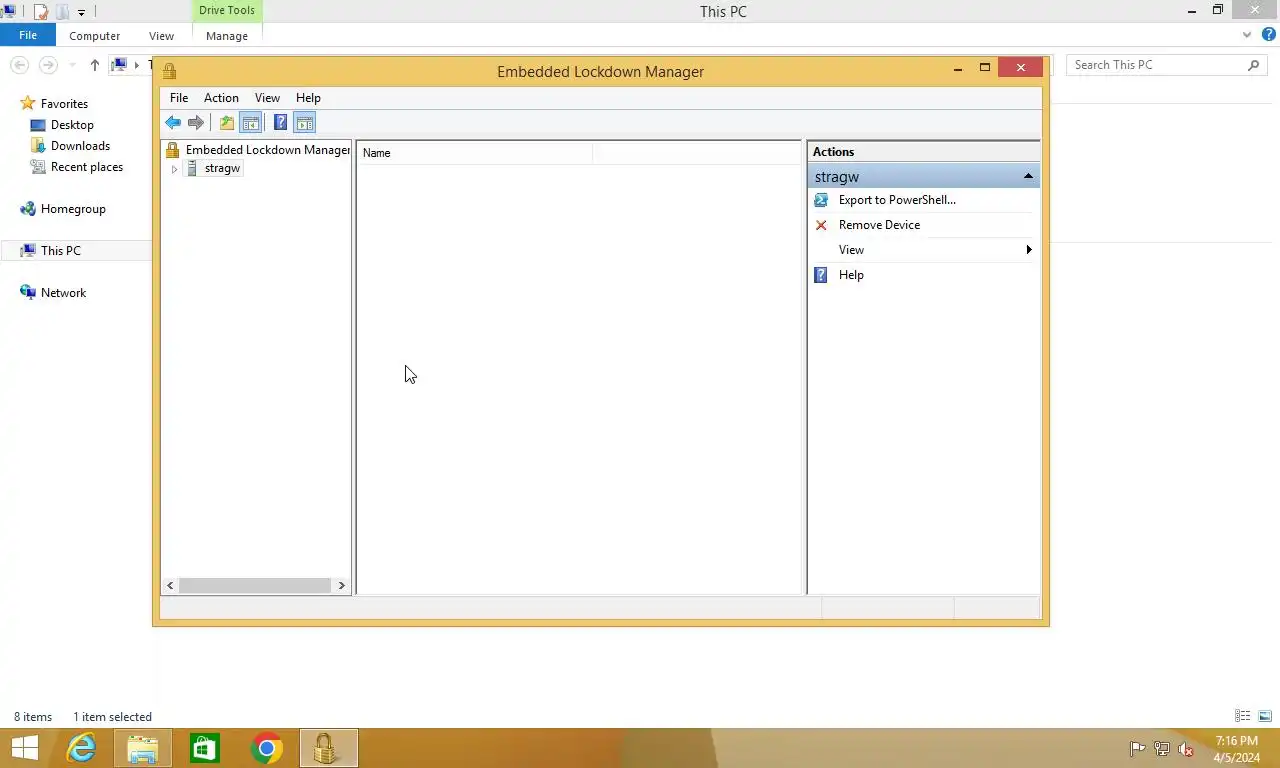
Task: Click Properties icon in Quick Access Toolbar
Action: (x=41, y=12)
